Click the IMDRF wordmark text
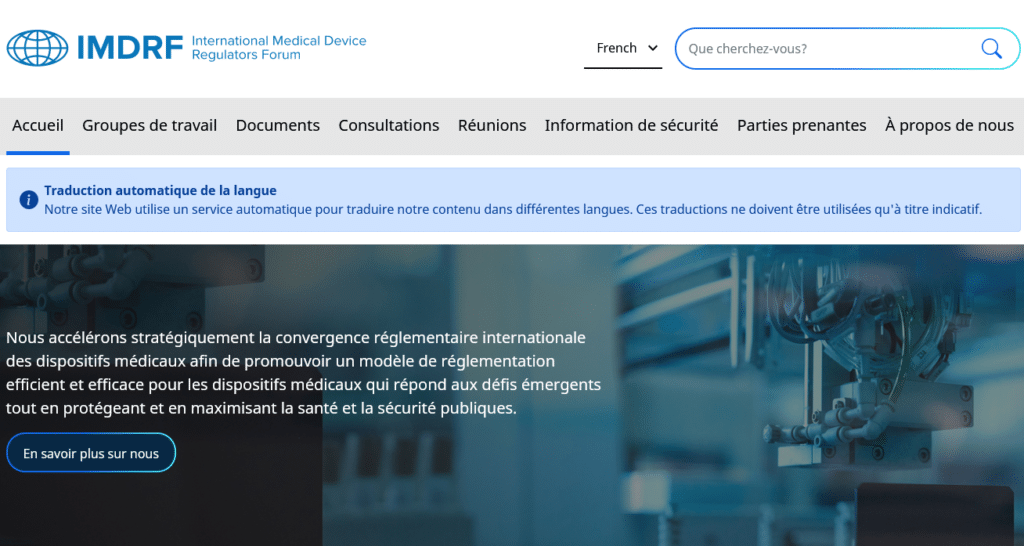 (130, 48)
